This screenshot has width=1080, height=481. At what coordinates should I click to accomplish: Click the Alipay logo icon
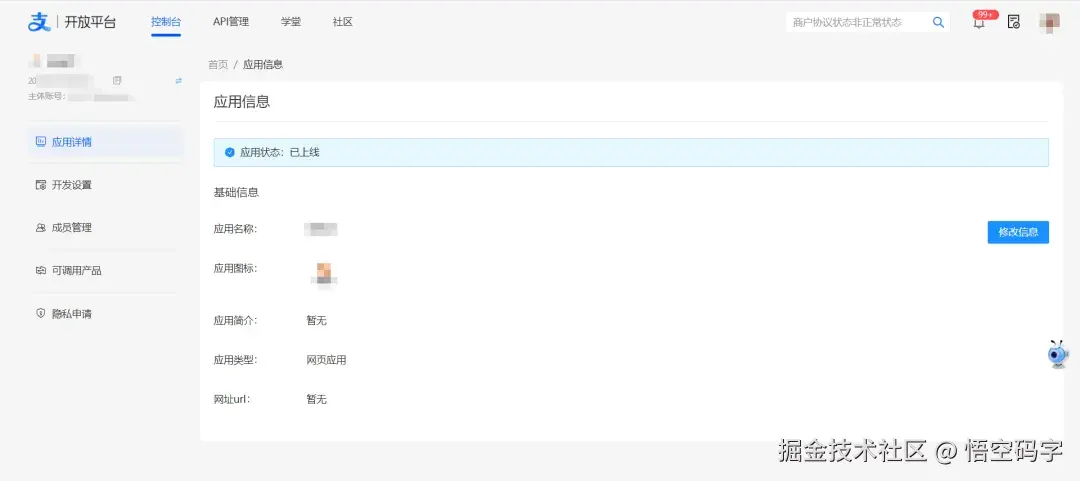point(39,22)
